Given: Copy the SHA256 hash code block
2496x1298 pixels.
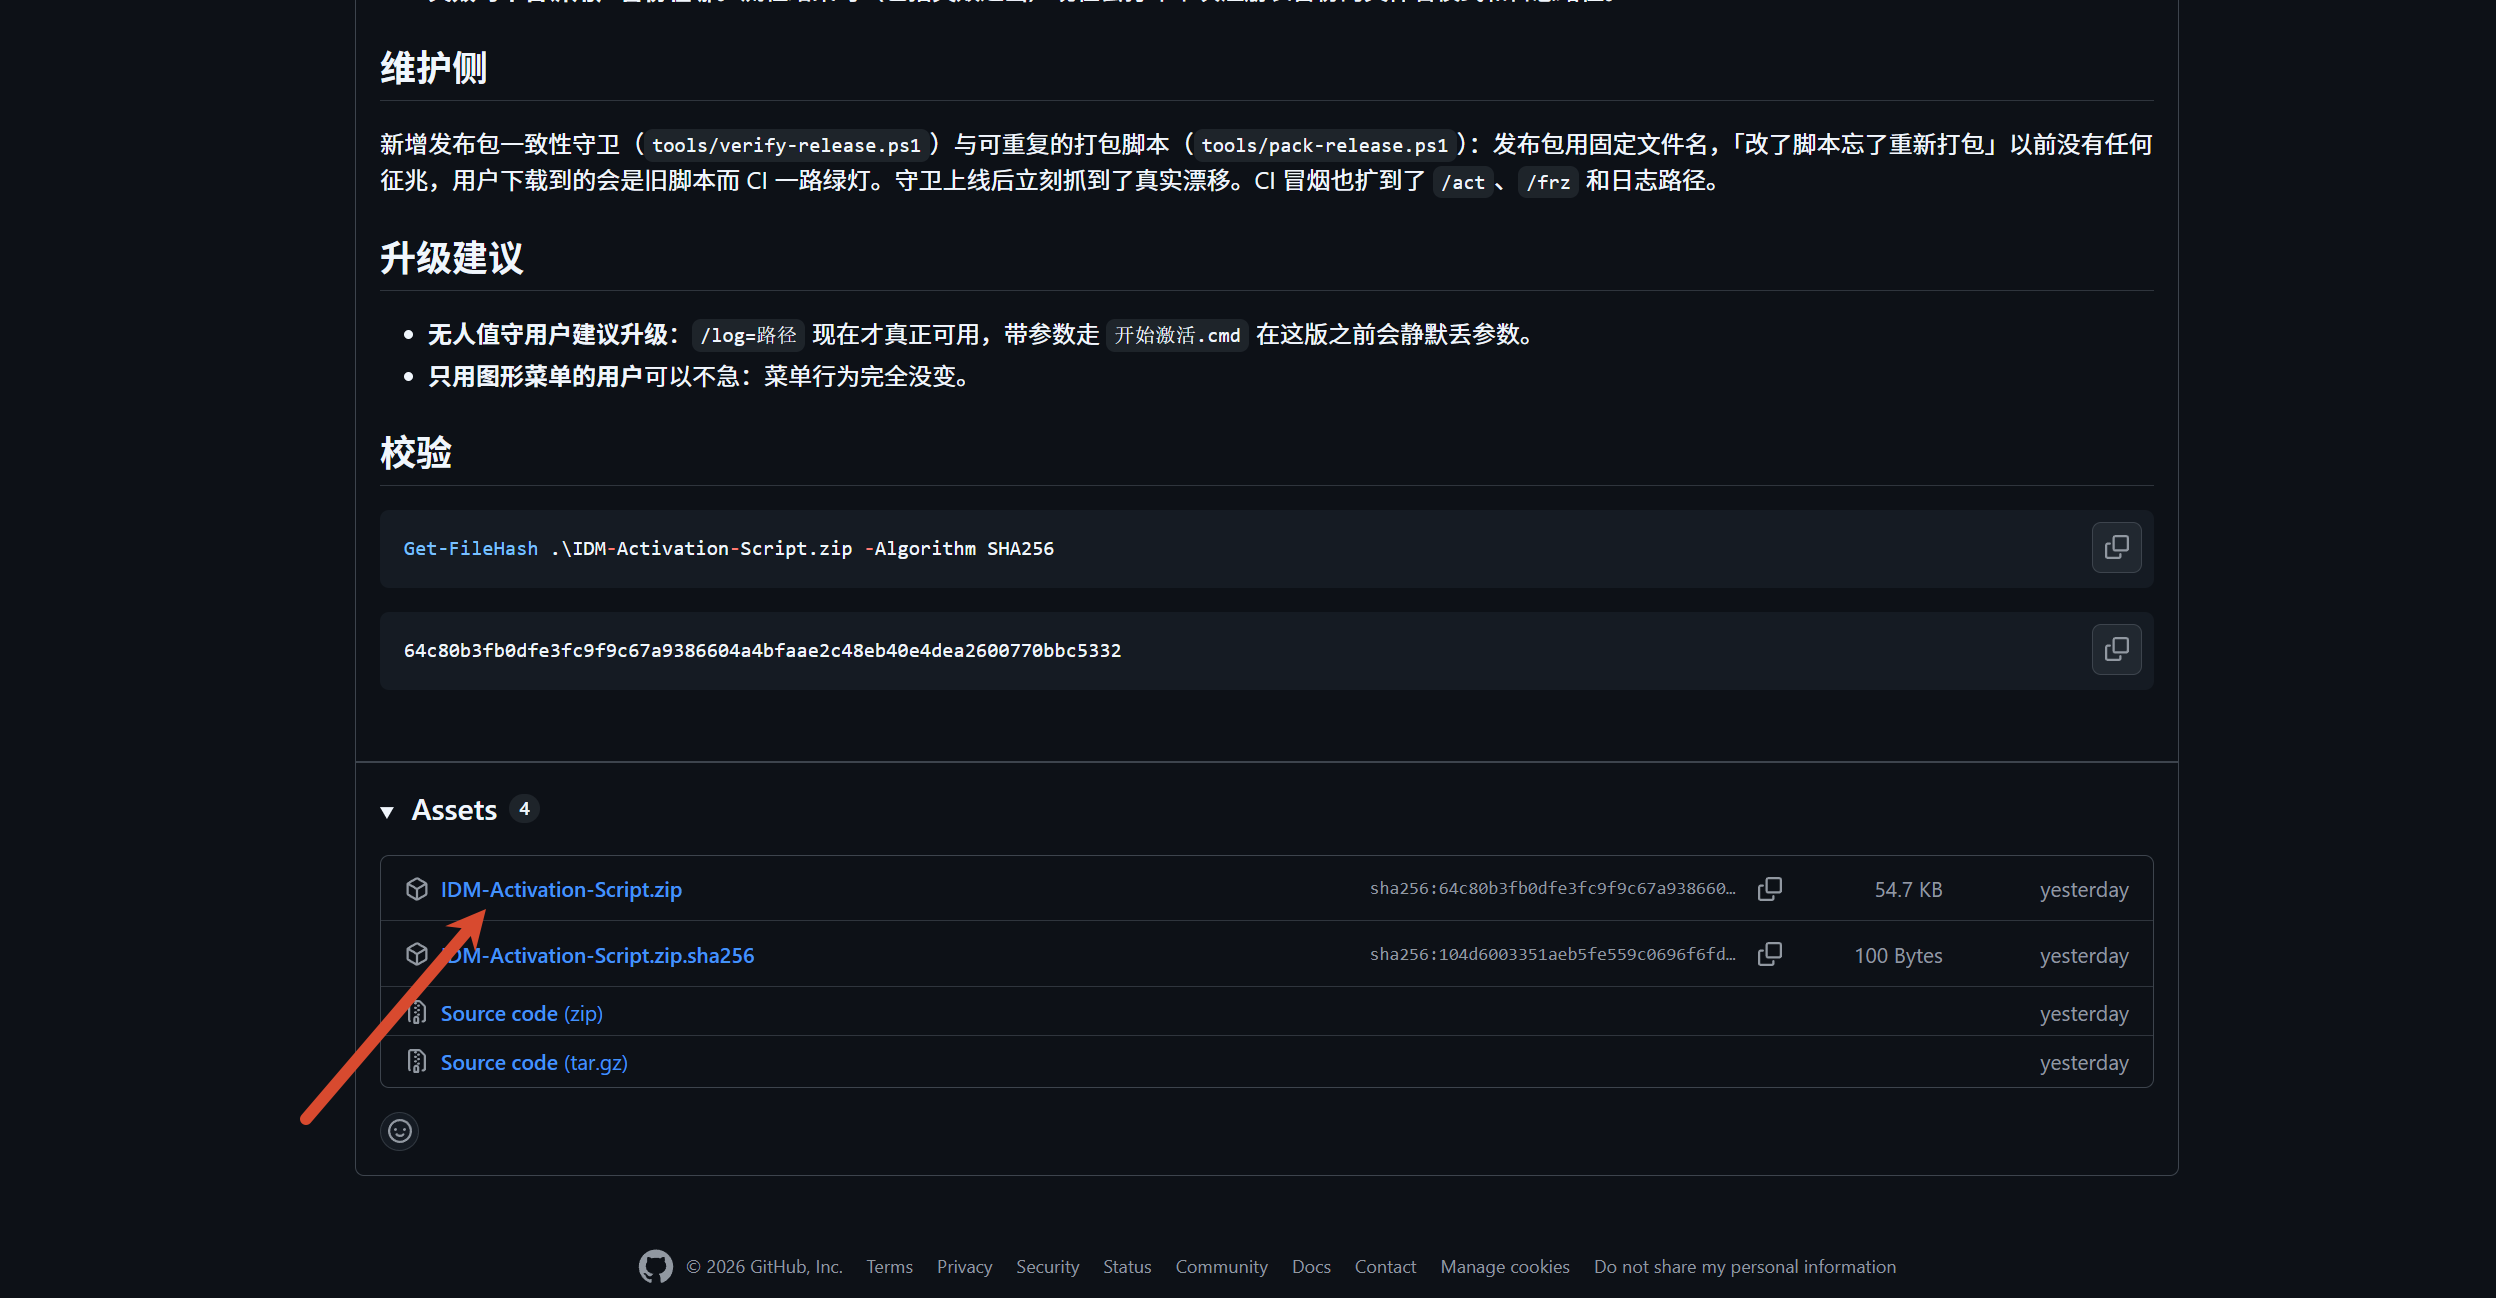Looking at the screenshot, I should (2116, 649).
